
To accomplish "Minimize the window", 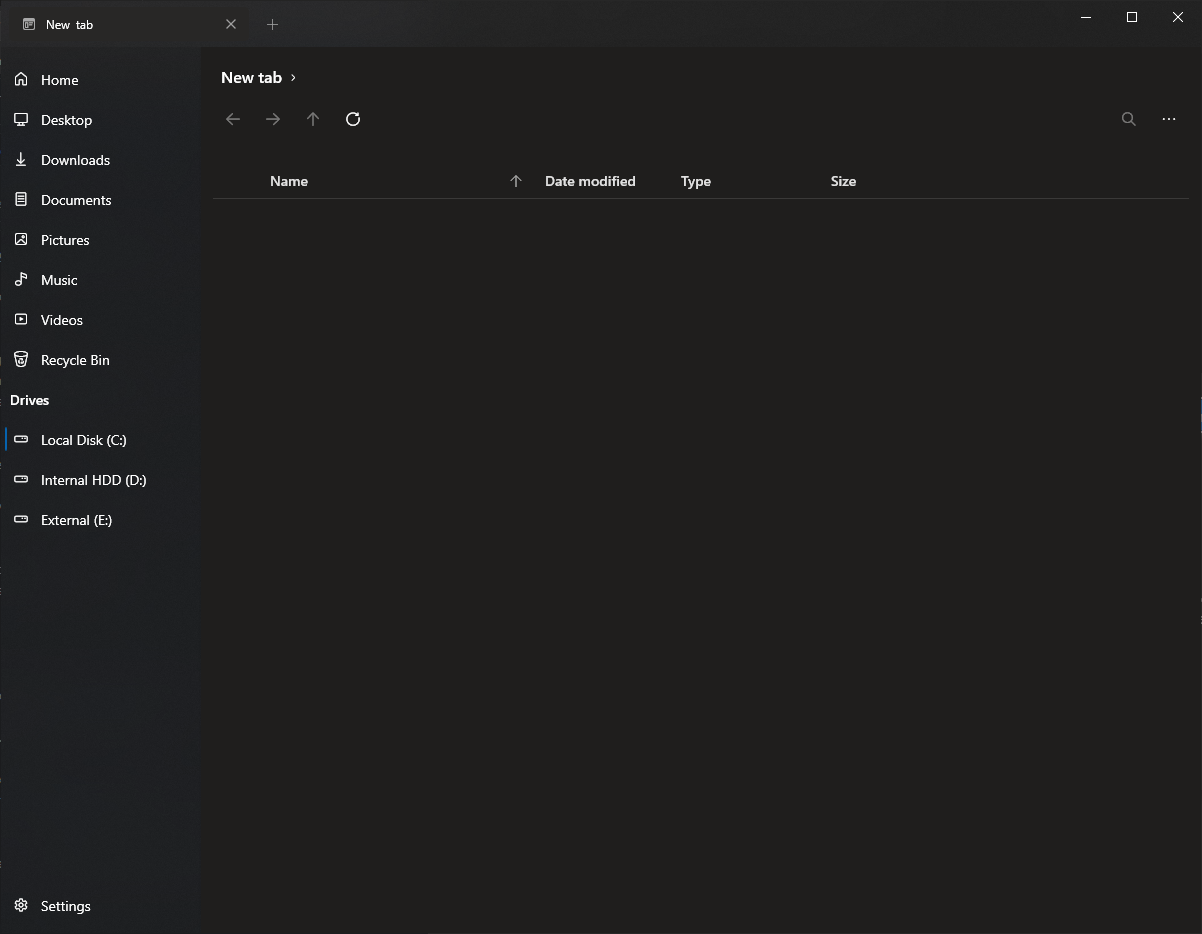I will pos(1086,17).
